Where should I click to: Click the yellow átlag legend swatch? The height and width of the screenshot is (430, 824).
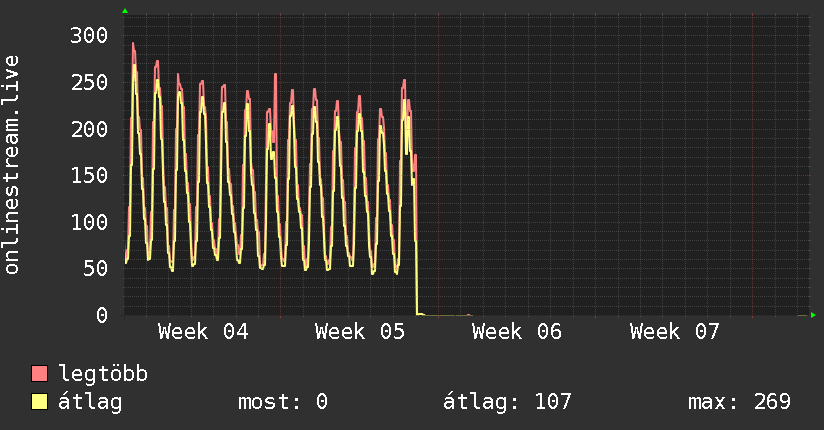[40, 402]
